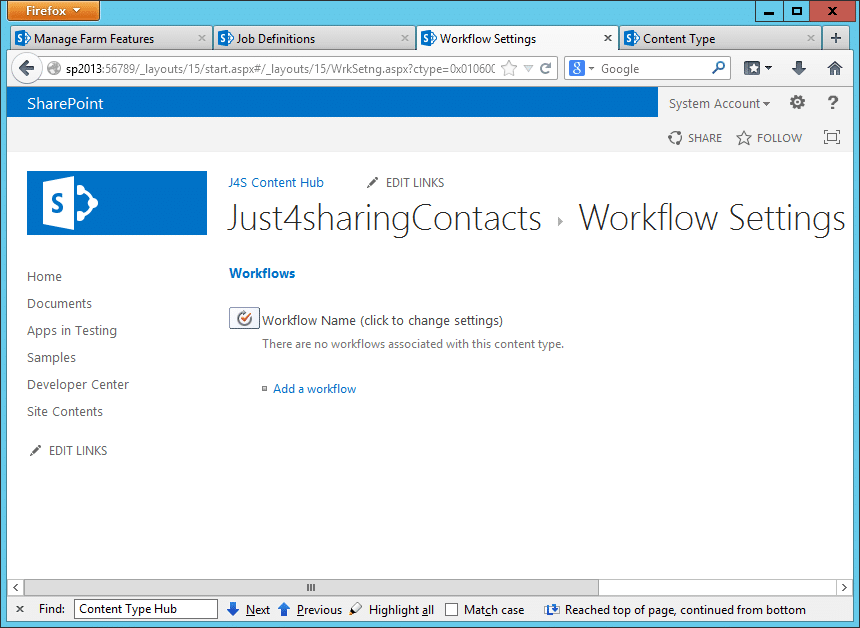The image size is (860, 628).
Task: Open a new browser tab
Action: pyautogui.click(x=835, y=38)
